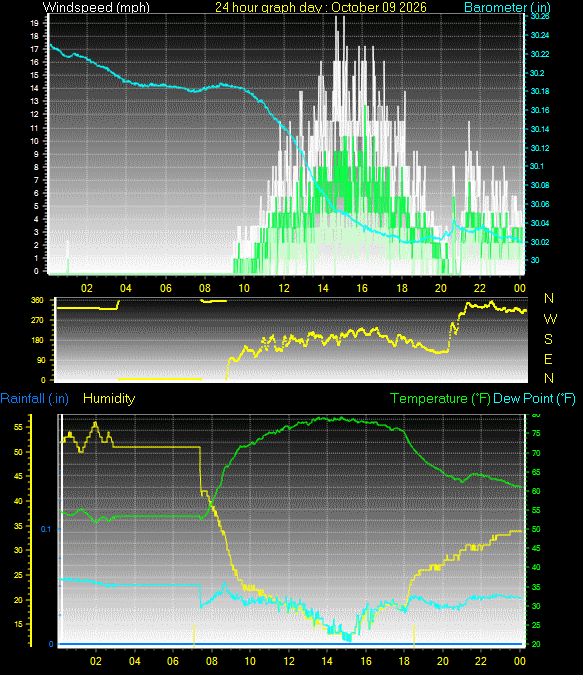The height and width of the screenshot is (675, 583).
Task: Click the 360 wind direction axis value
Action: pyautogui.click(x=37, y=300)
